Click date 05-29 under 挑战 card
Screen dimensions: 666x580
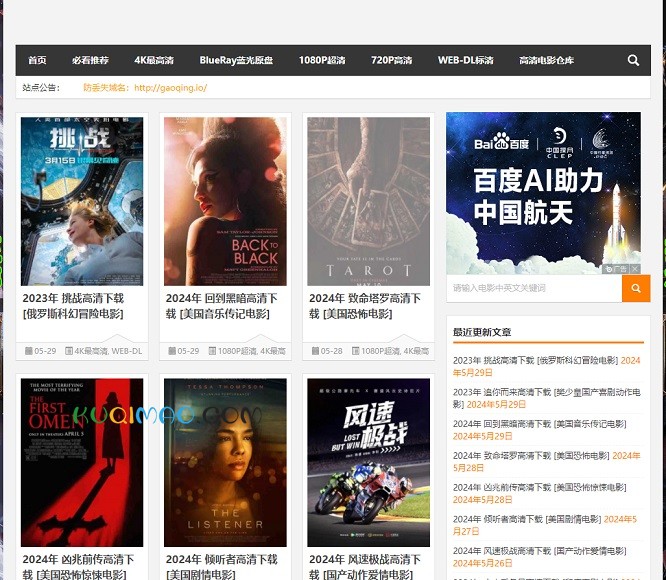pos(45,351)
